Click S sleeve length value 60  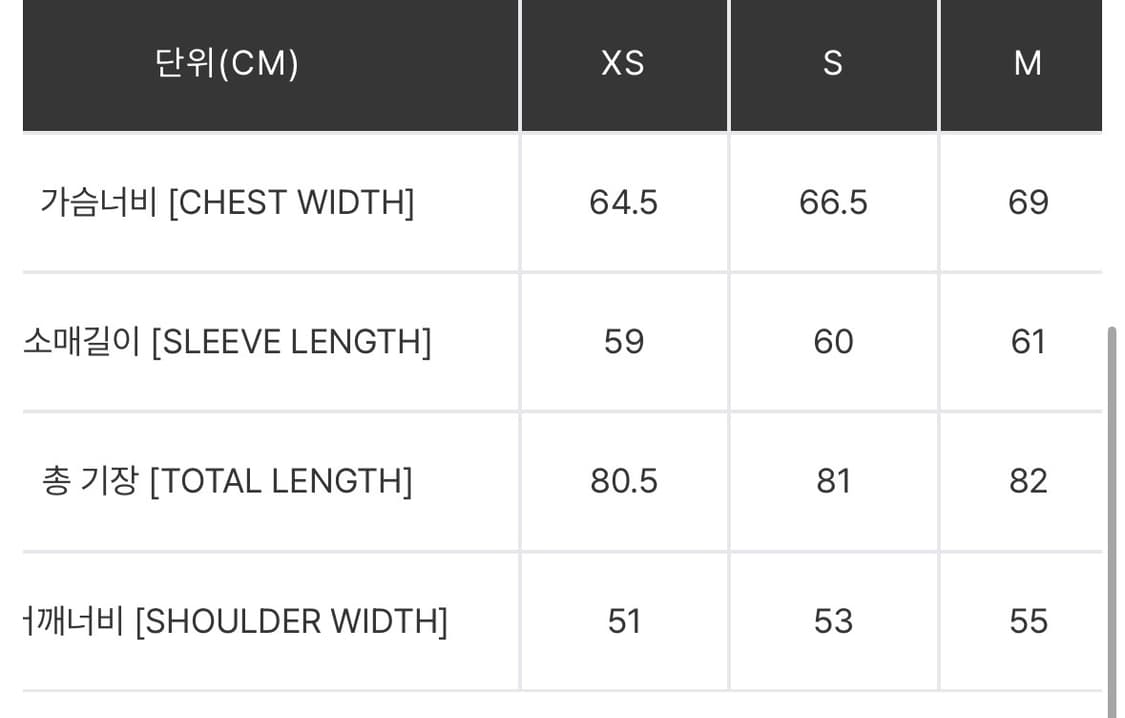point(833,342)
